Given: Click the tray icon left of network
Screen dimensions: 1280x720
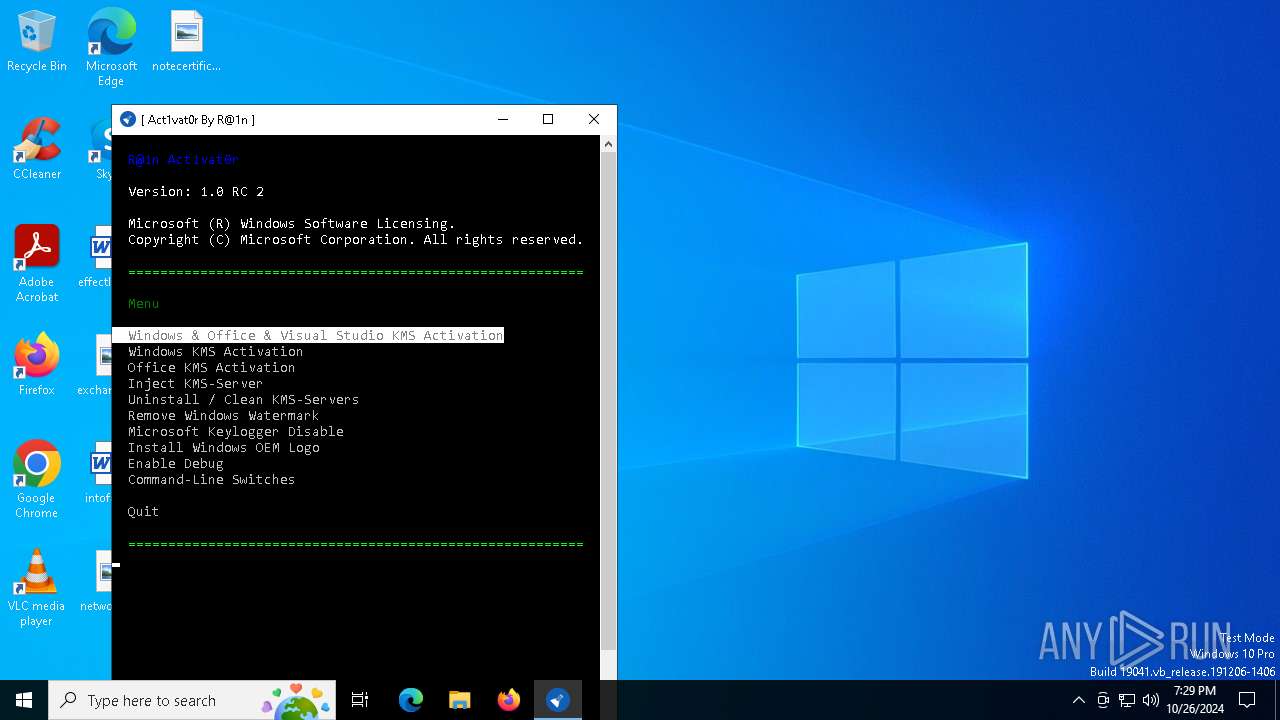Looking at the screenshot, I should 1103,700.
